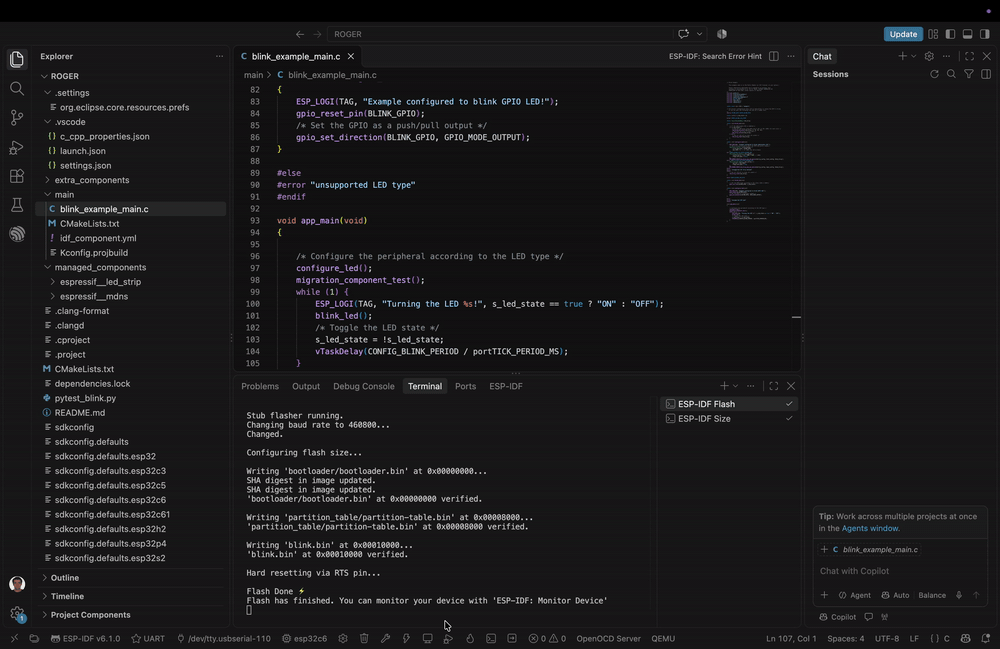Switch to the Output tab
Screen dimensions: 1000x649
pos(306,386)
